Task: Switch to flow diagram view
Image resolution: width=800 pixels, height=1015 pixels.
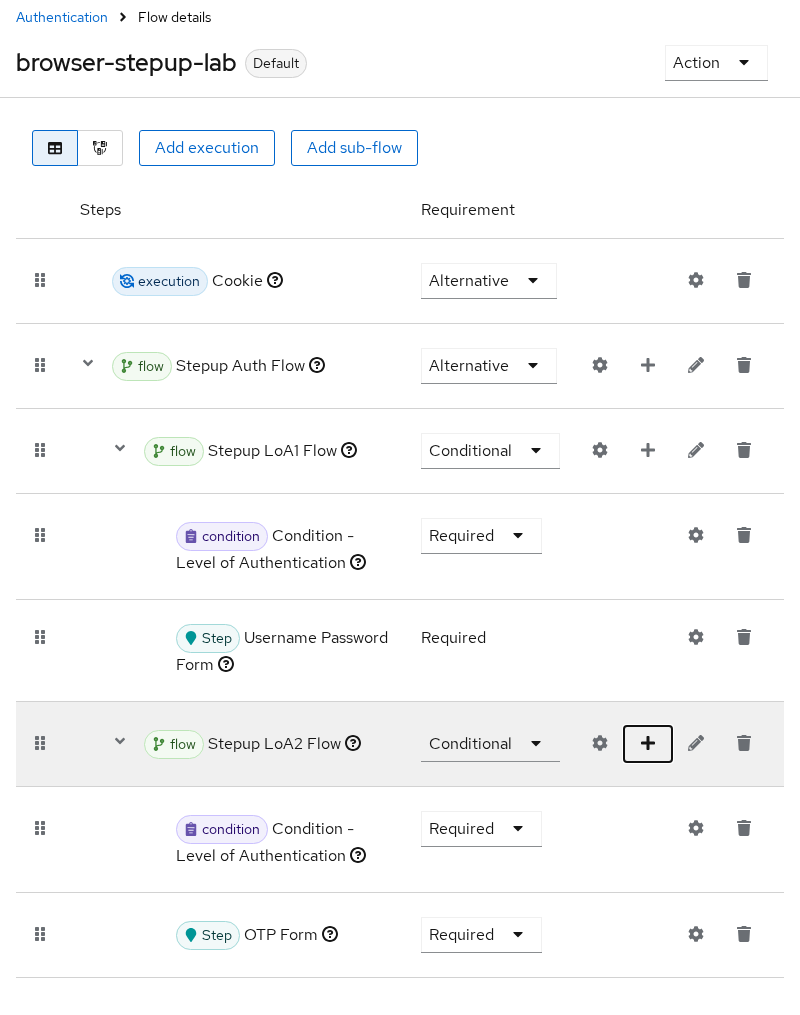Action: 100,148
